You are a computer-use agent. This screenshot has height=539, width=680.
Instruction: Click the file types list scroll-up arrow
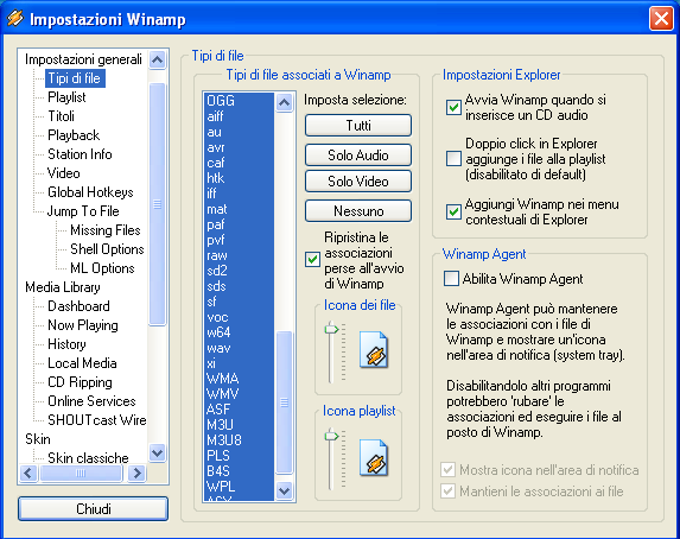[284, 103]
